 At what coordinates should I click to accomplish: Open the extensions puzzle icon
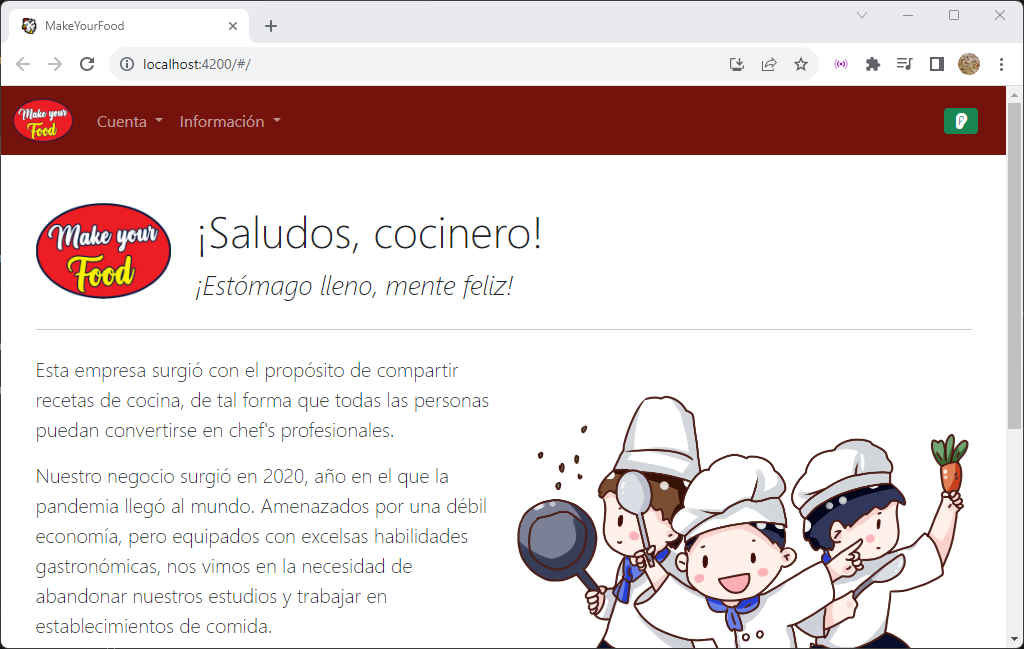pyautogui.click(x=872, y=63)
